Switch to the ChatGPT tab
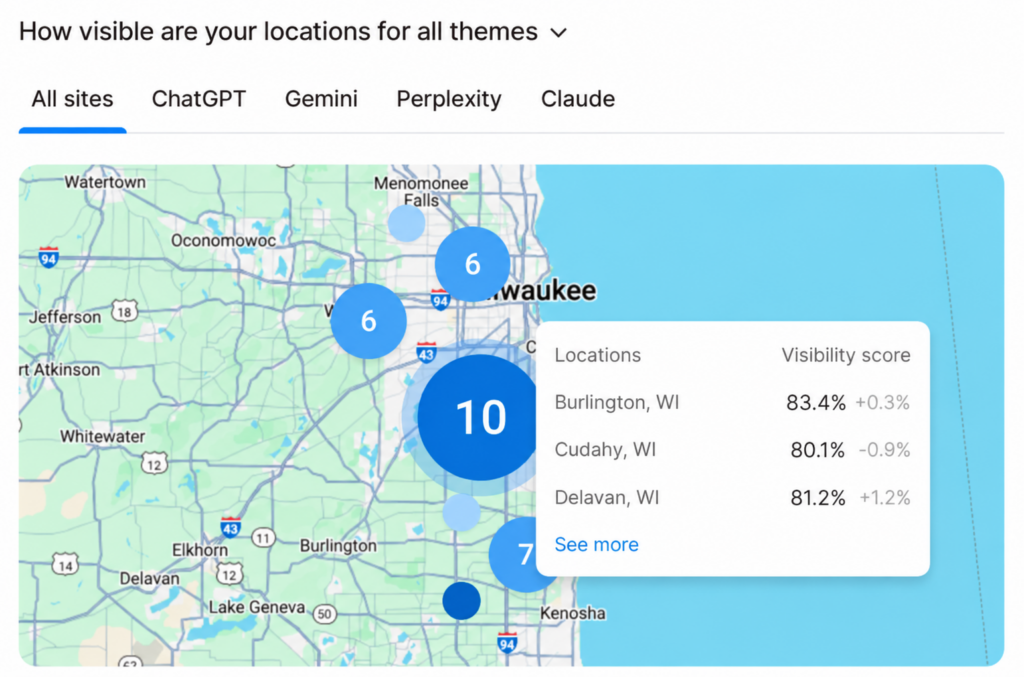 pos(199,99)
